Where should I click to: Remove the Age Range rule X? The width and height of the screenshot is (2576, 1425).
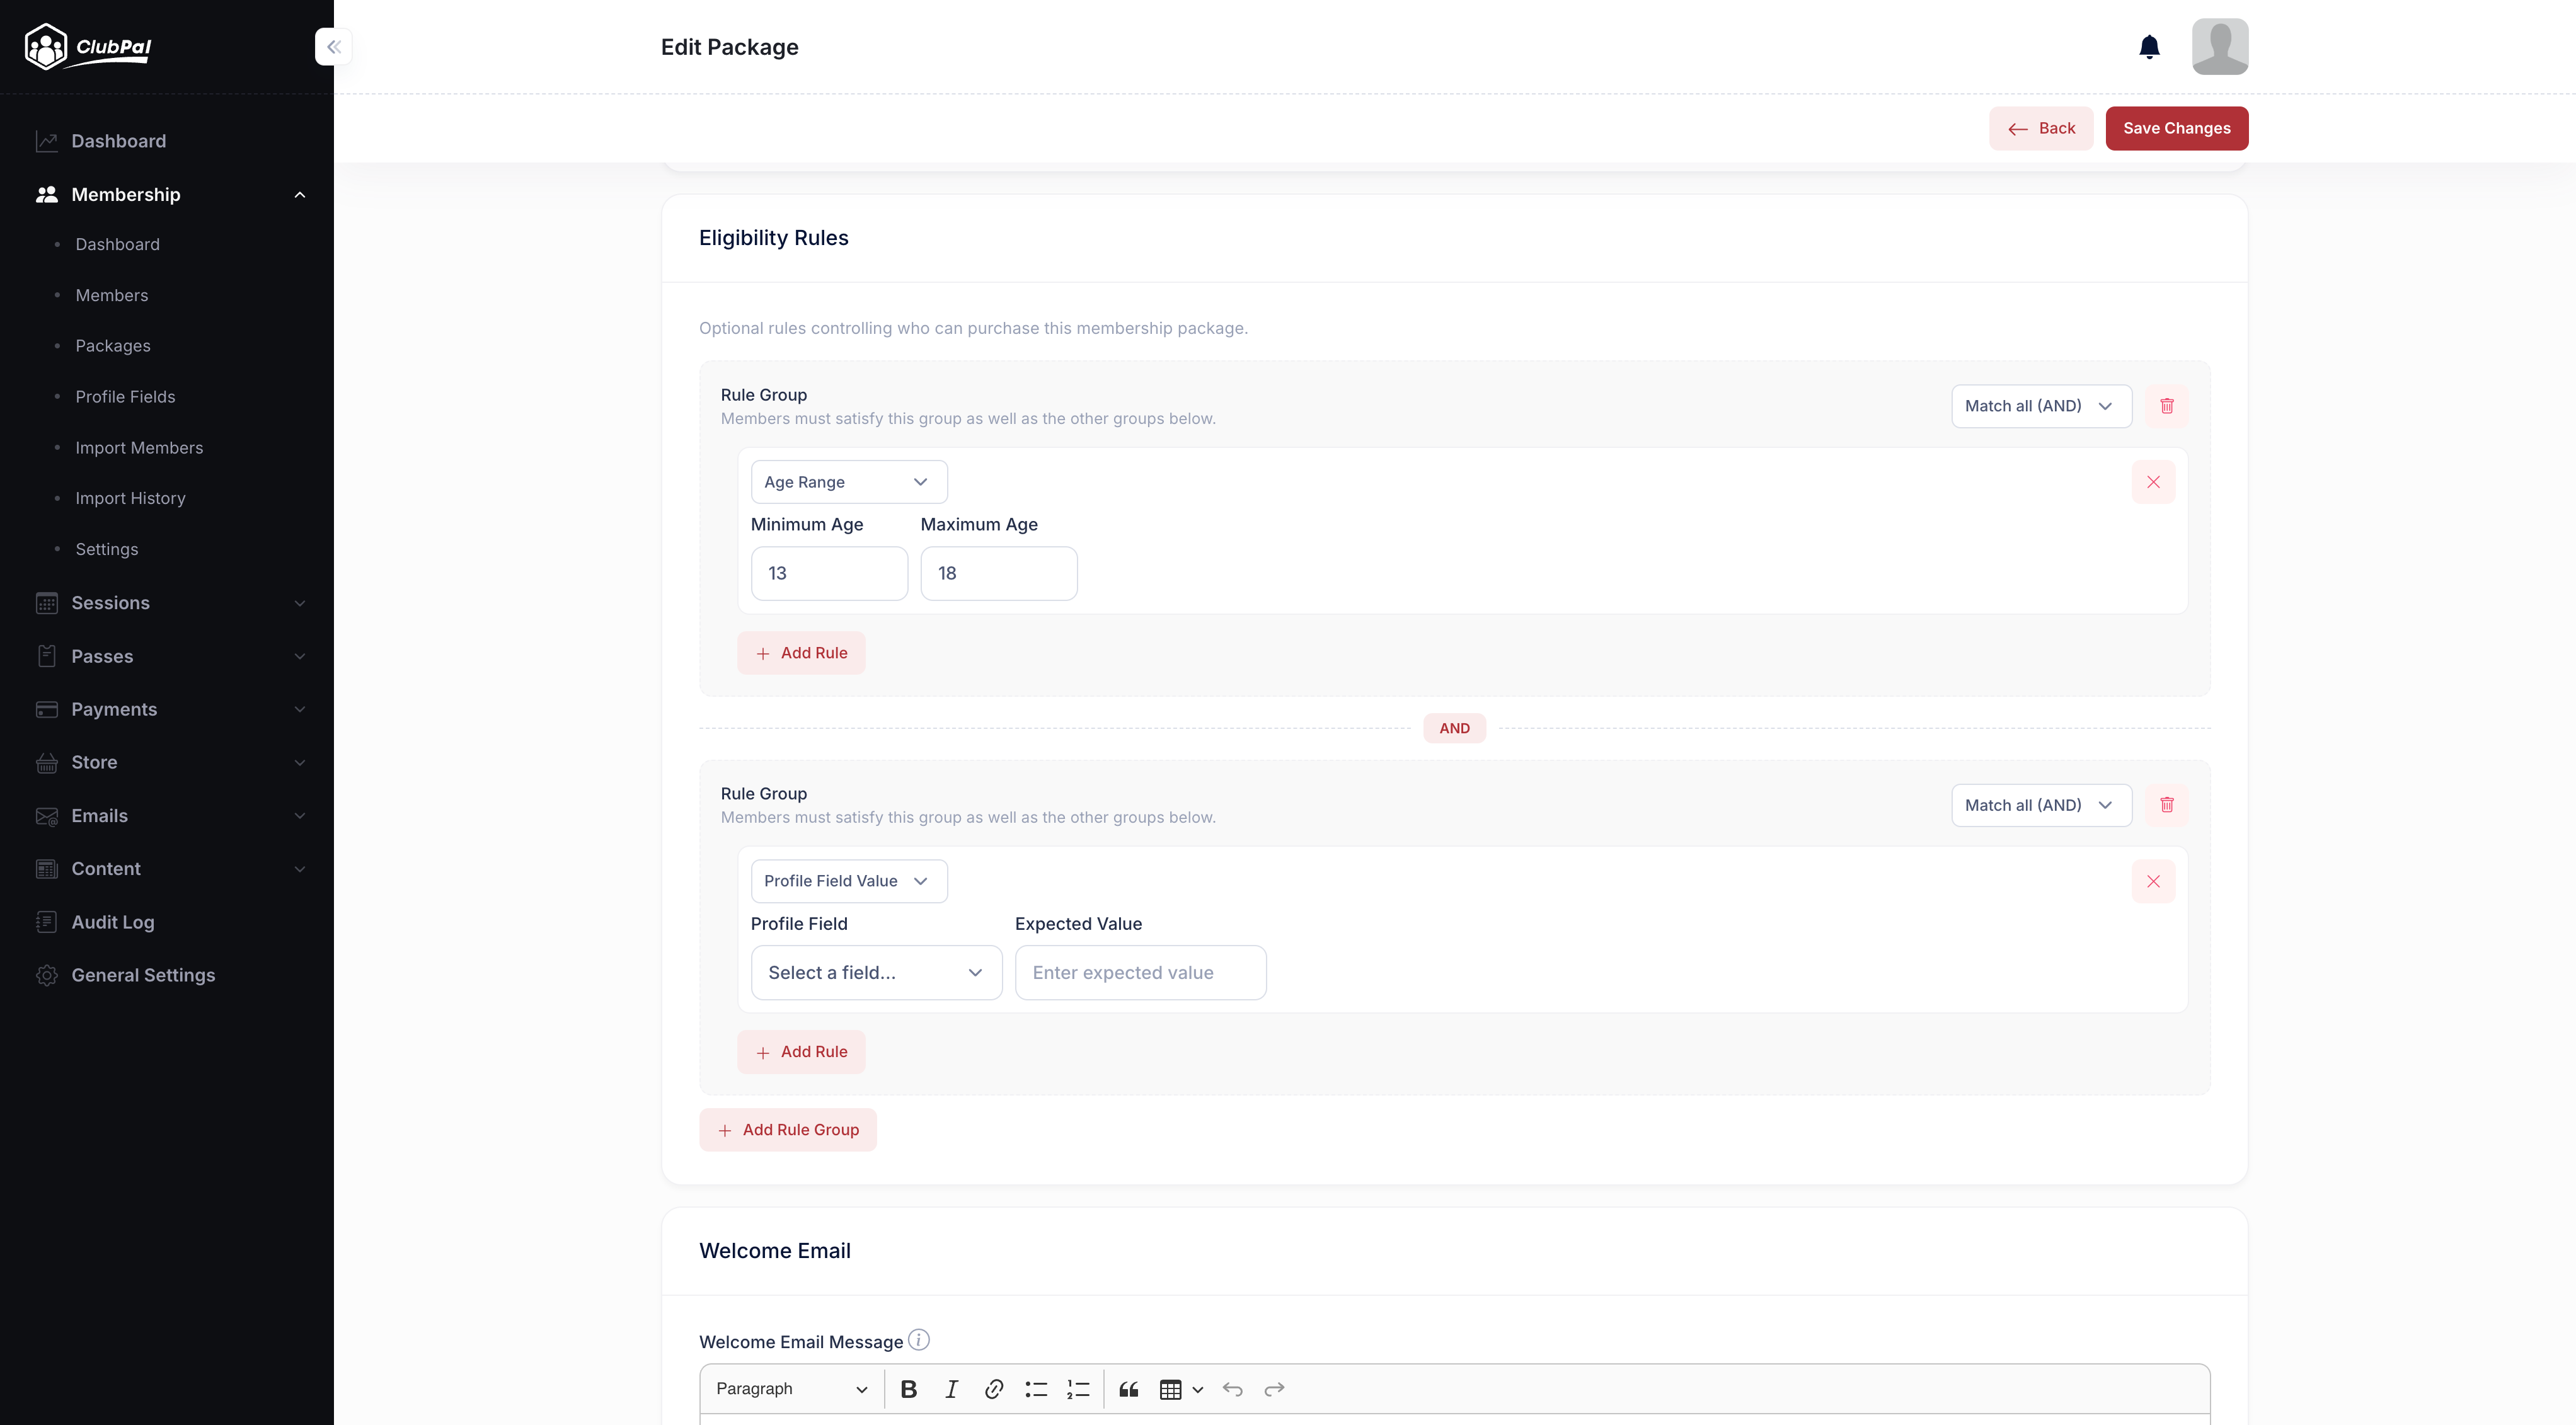pyautogui.click(x=2153, y=482)
